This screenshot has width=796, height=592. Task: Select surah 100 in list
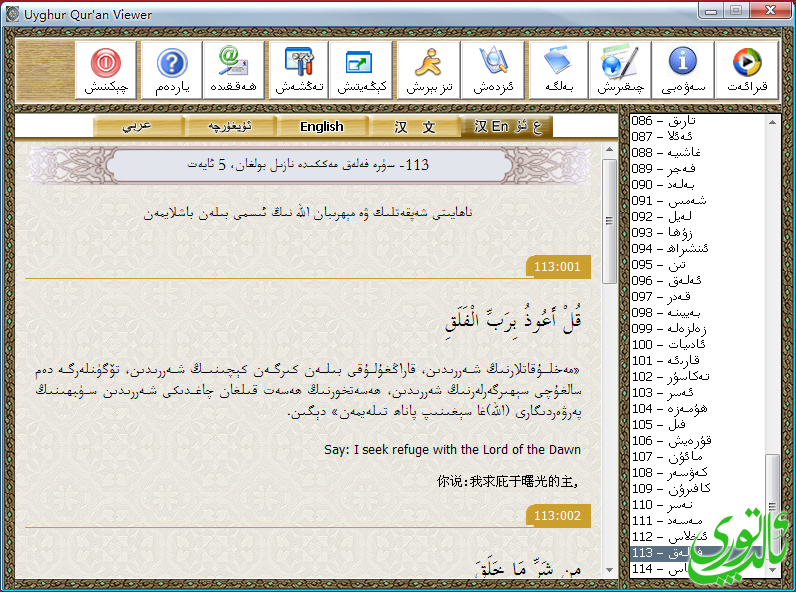[x=697, y=344]
